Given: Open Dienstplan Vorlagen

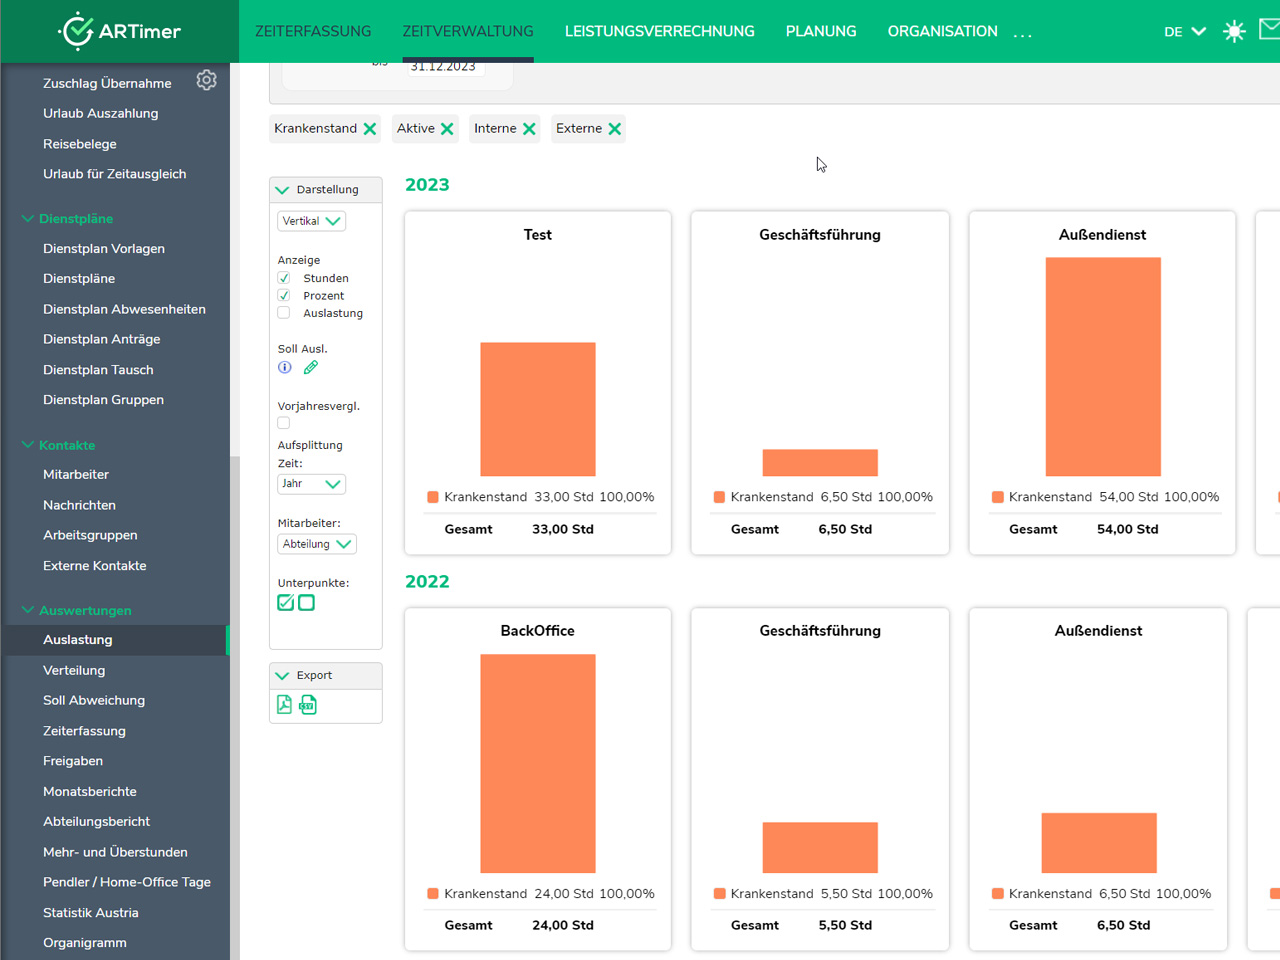Looking at the screenshot, I should point(104,248).
